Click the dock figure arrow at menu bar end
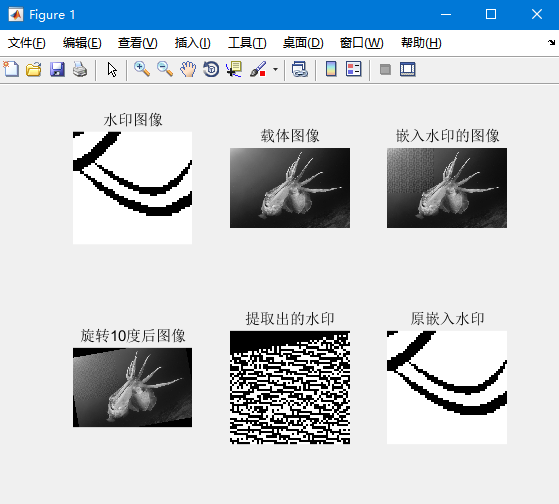The image size is (559, 504). pos(552,42)
